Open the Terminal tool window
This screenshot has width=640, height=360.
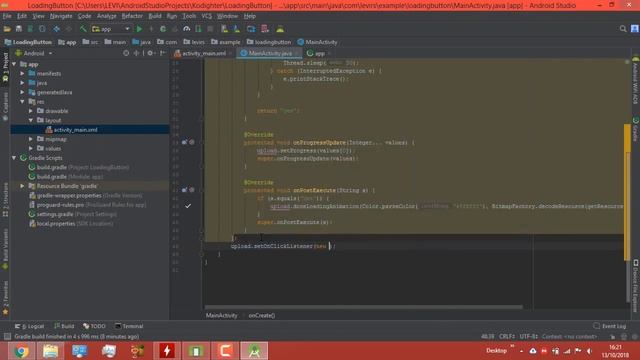[129, 326]
